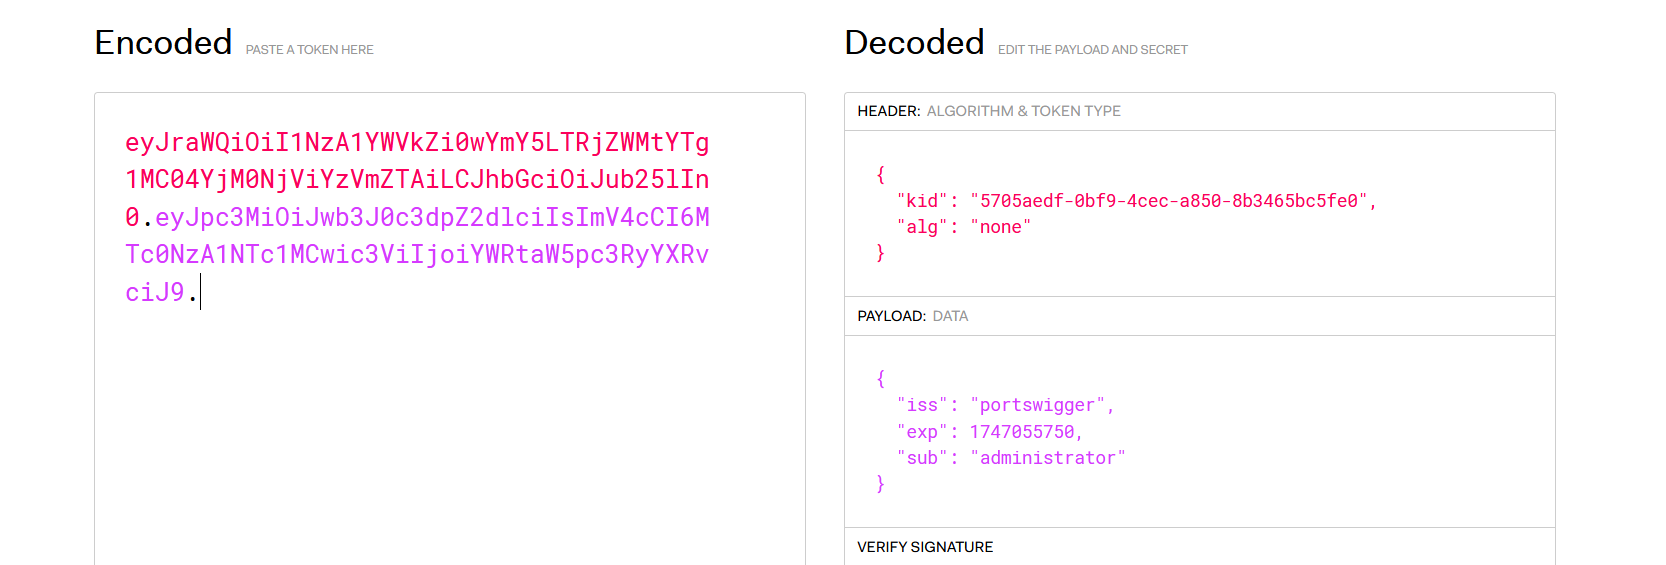Image resolution: width=1666 pixels, height=565 pixels.
Task: Click the "exp" key in the payload
Action: pyautogui.click(x=921, y=432)
